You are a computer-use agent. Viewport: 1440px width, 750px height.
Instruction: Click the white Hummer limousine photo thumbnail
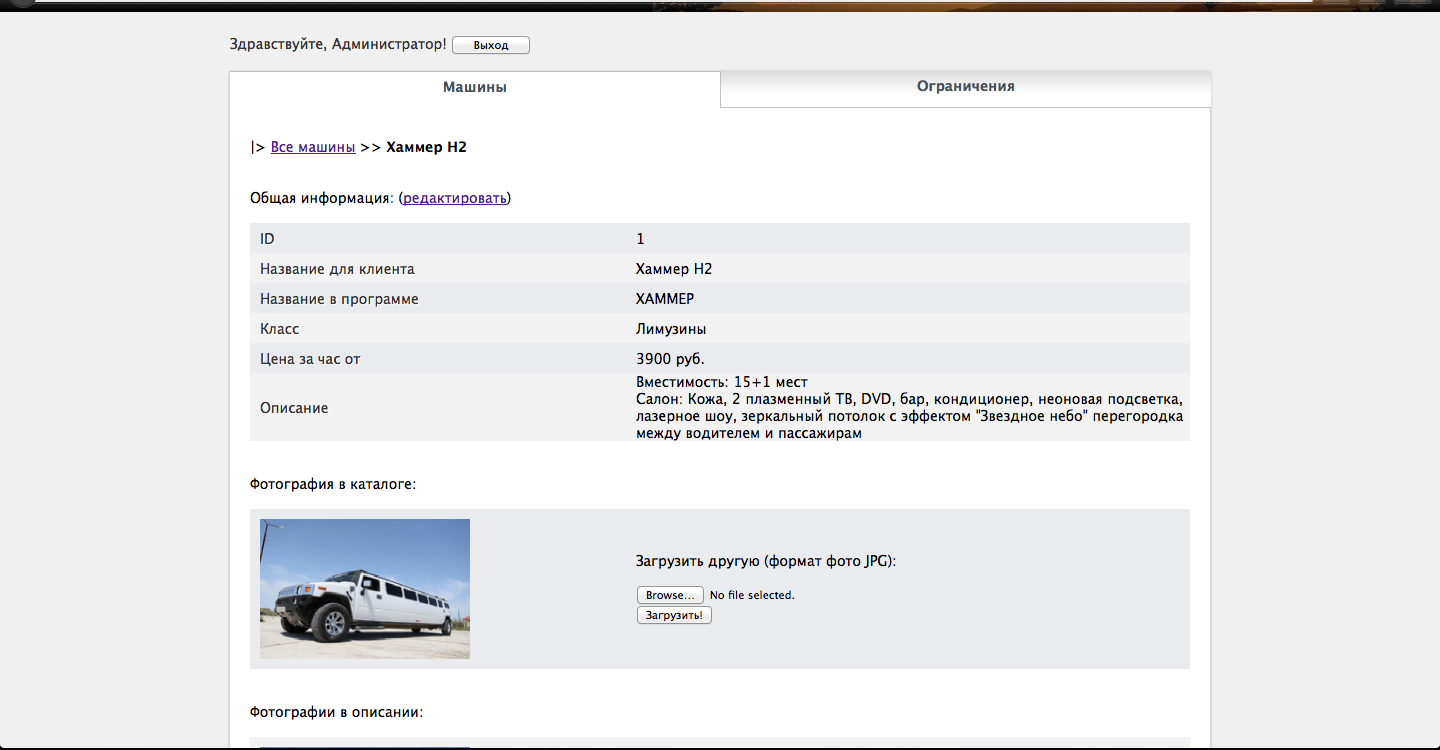click(x=364, y=588)
